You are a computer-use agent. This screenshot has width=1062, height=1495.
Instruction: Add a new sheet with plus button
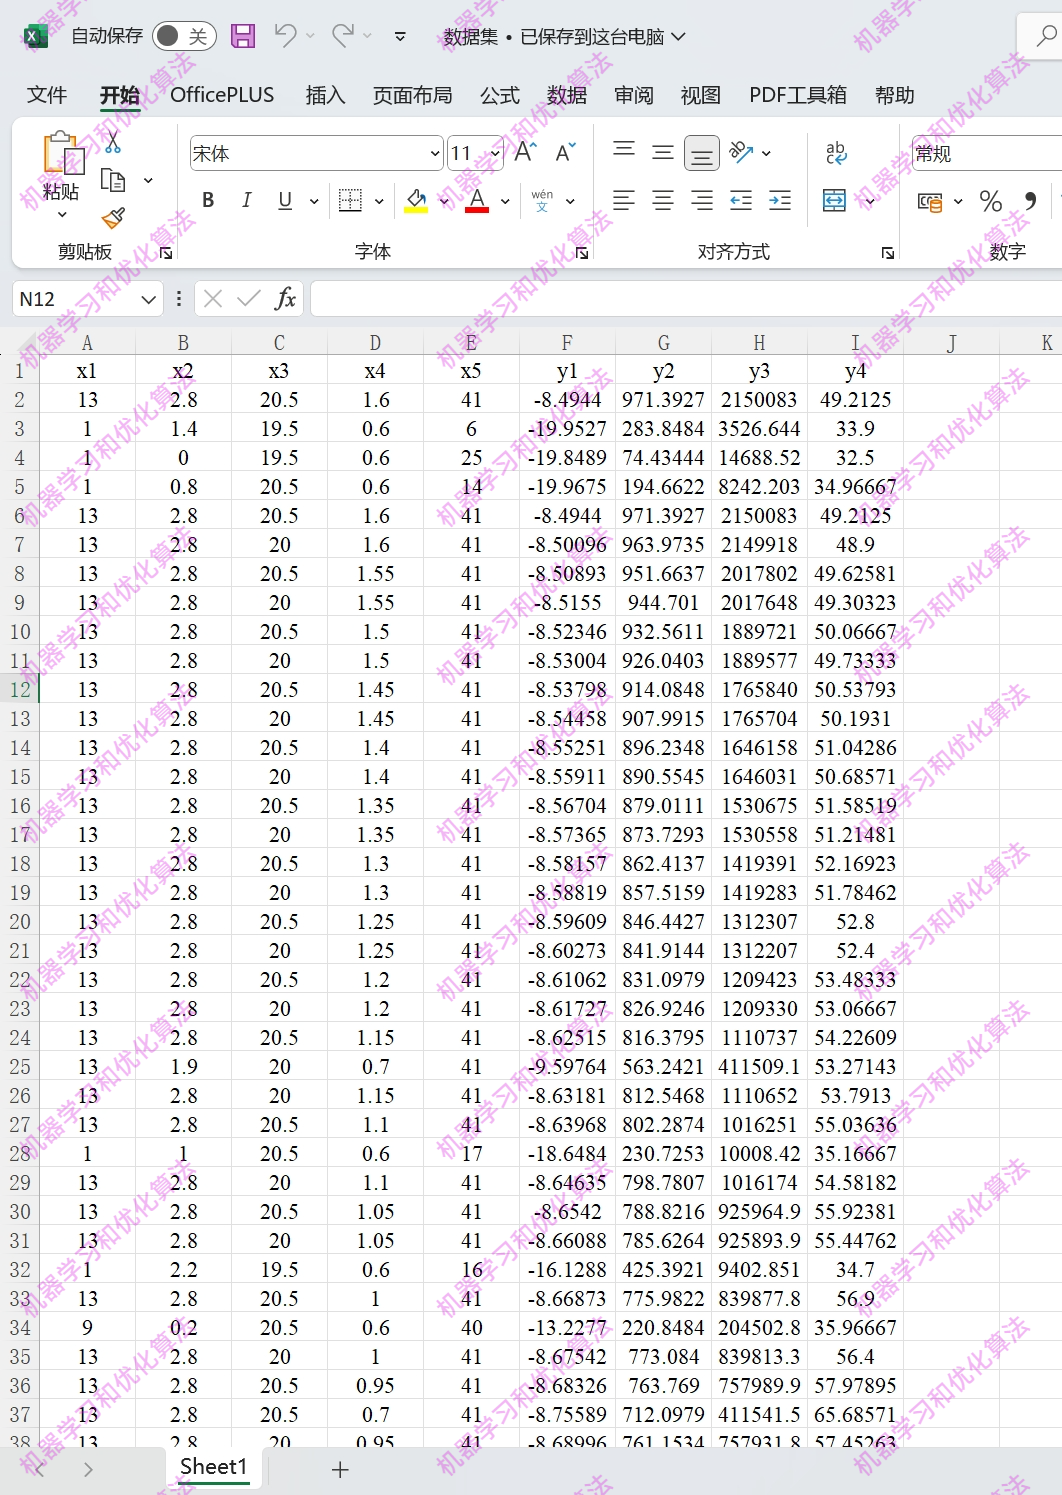click(340, 1469)
